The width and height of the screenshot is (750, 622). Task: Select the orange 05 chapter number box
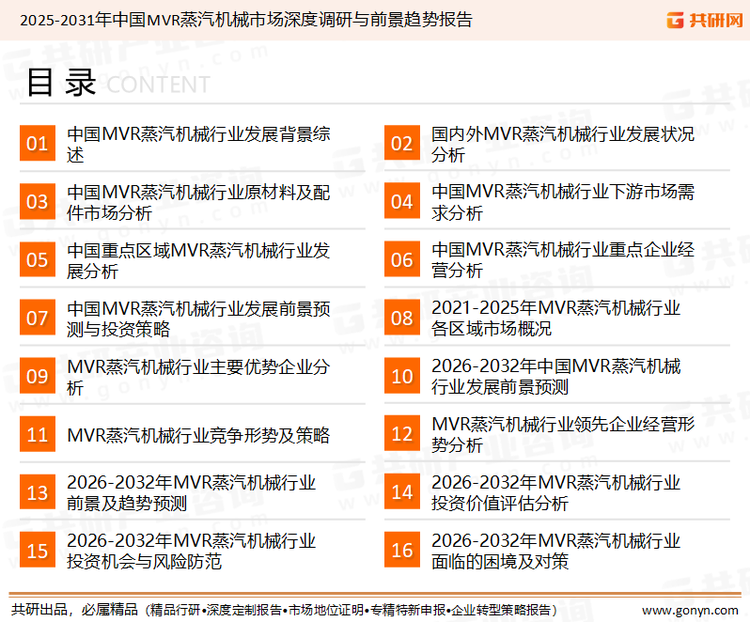click(x=37, y=259)
